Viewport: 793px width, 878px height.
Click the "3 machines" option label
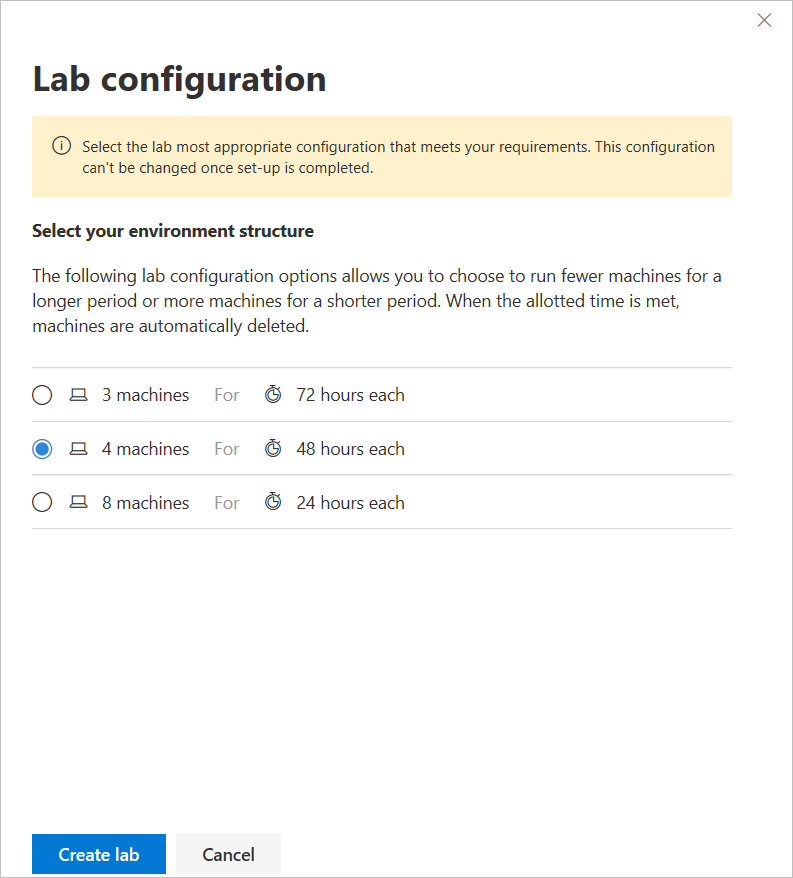(x=145, y=395)
